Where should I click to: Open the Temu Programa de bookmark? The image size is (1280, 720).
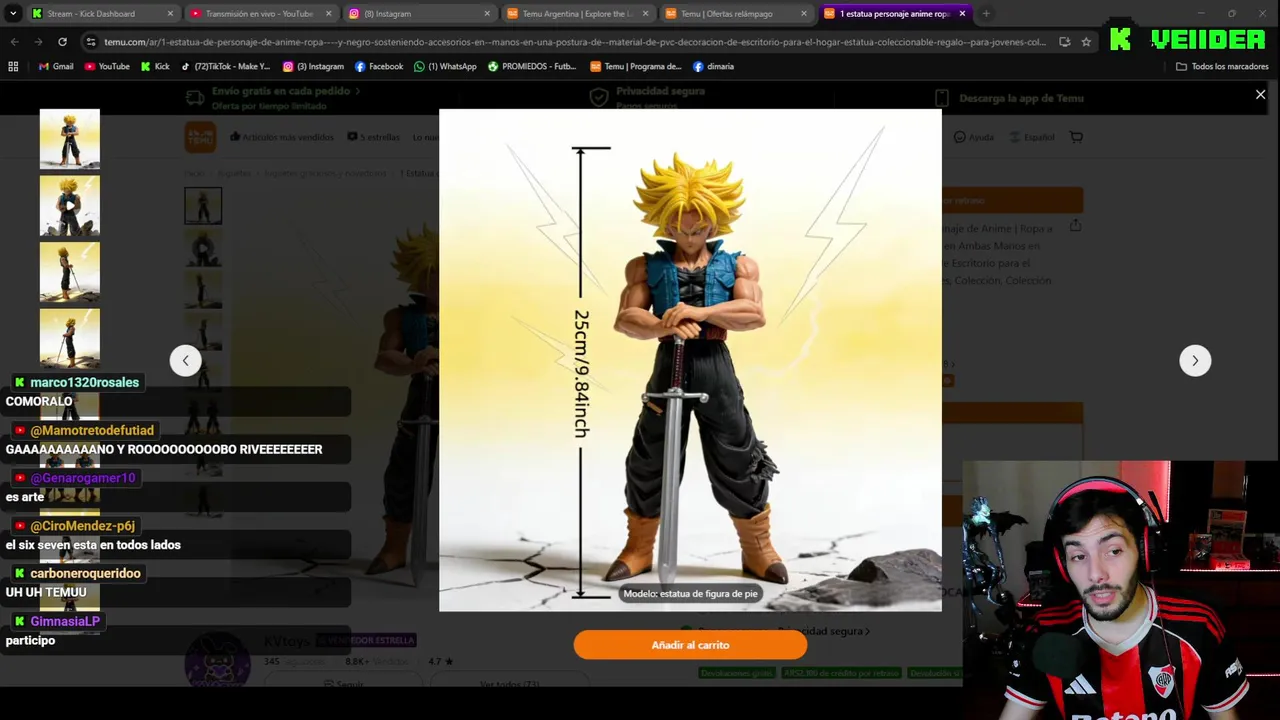point(636,66)
